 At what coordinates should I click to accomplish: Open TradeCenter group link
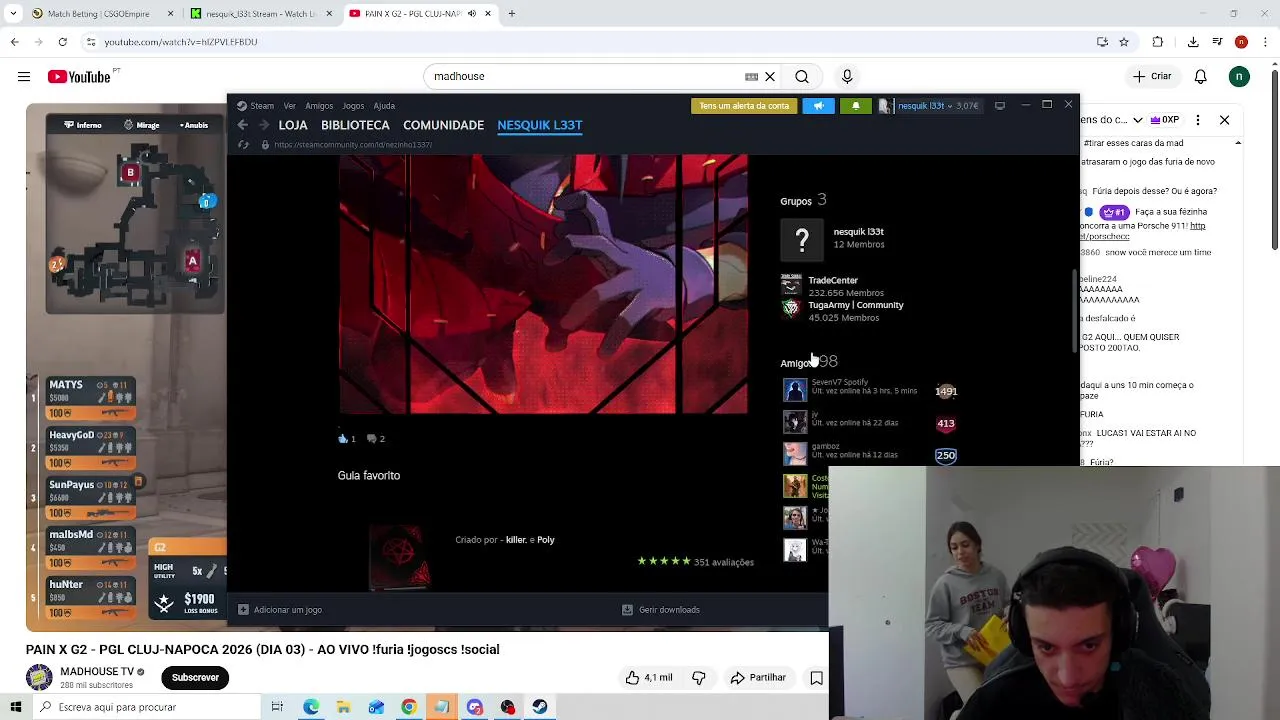point(833,281)
